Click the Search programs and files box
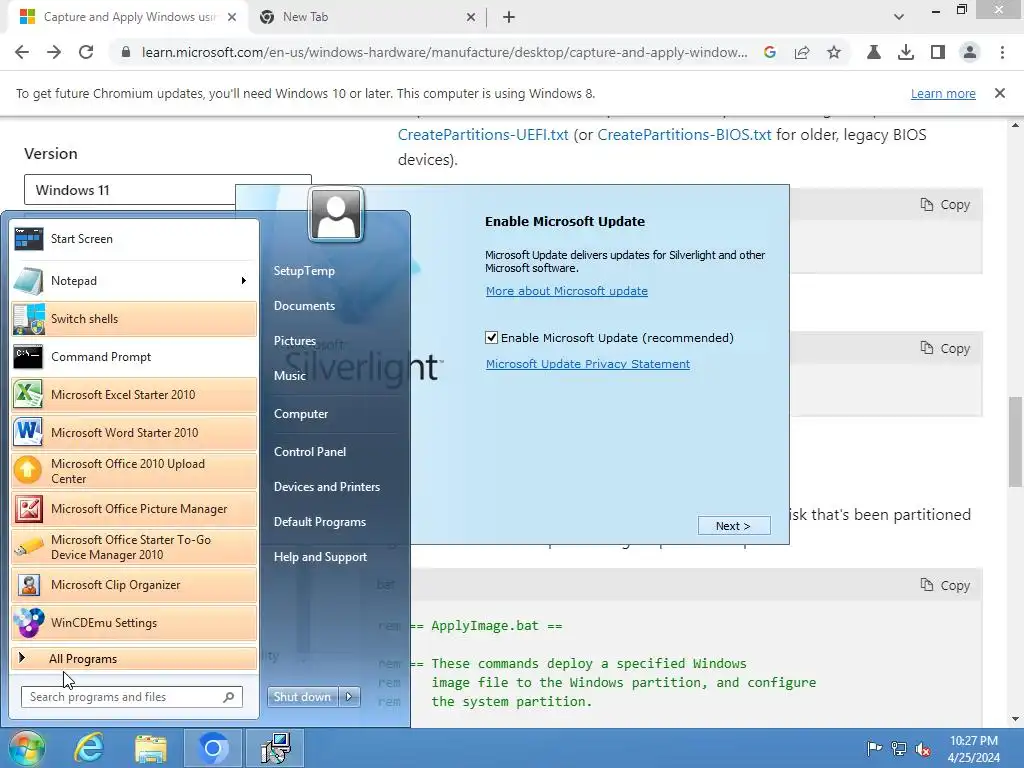The height and width of the screenshot is (768, 1024). pyautogui.click(x=131, y=697)
